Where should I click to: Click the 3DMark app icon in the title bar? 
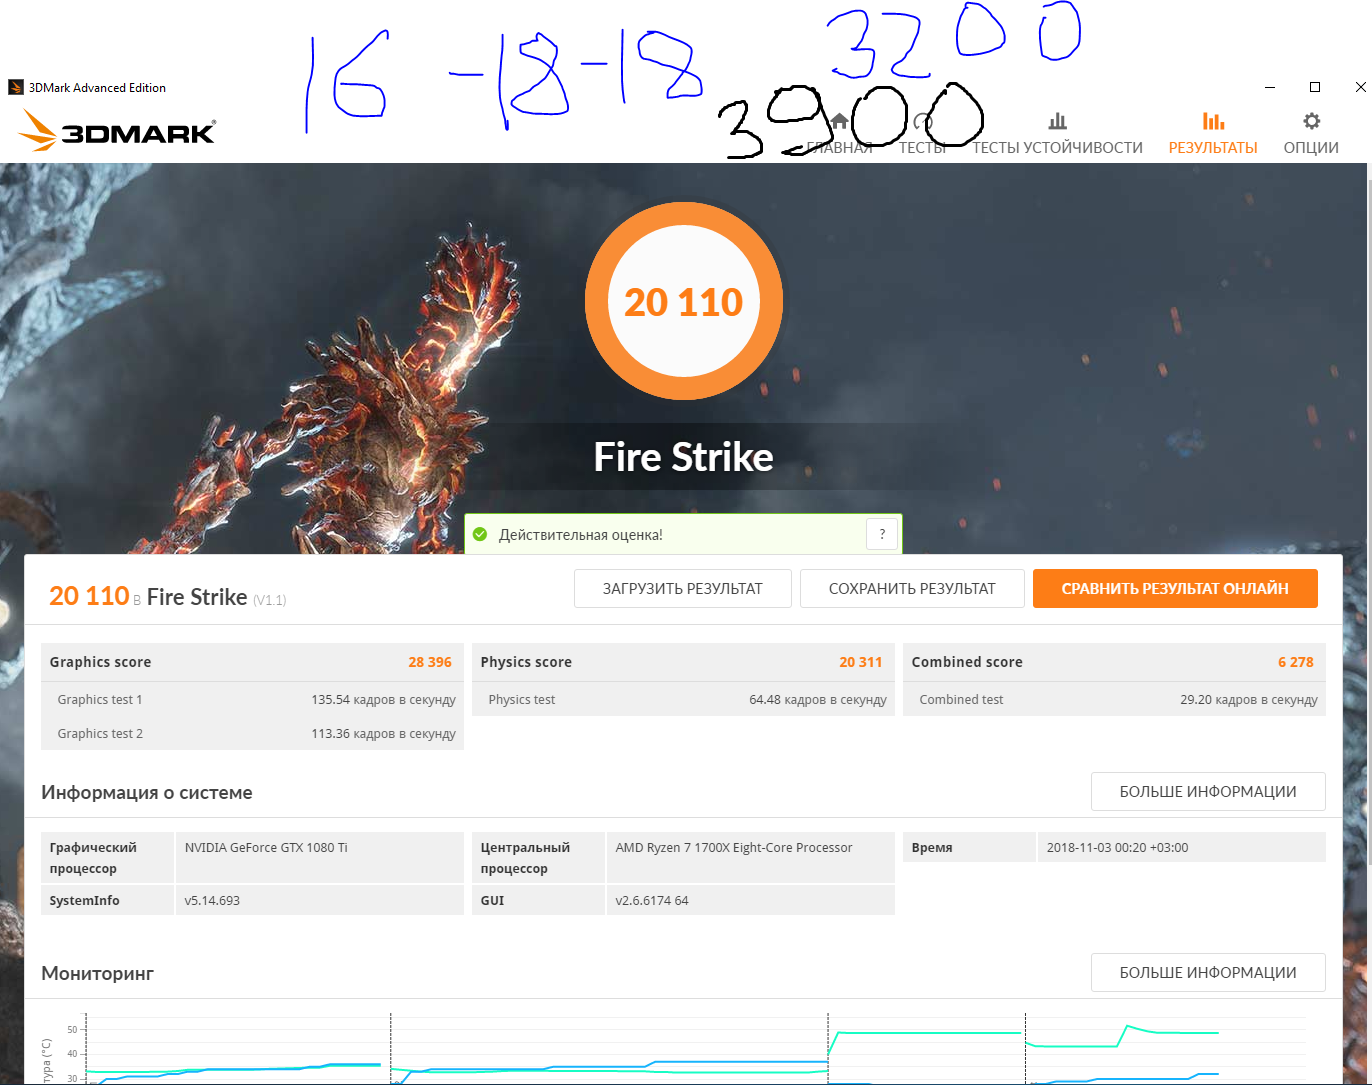(16, 88)
